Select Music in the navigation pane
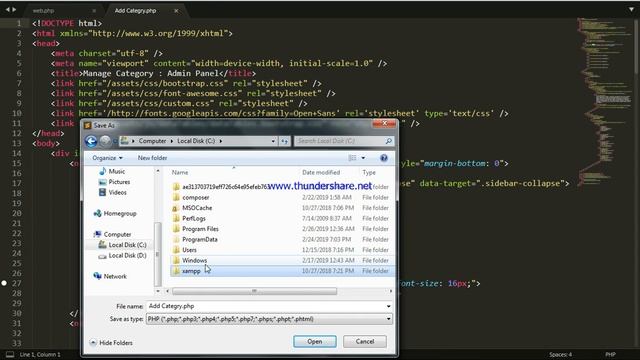Image resolution: width=640 pixels, height=360 pixels. click(117, 171)
